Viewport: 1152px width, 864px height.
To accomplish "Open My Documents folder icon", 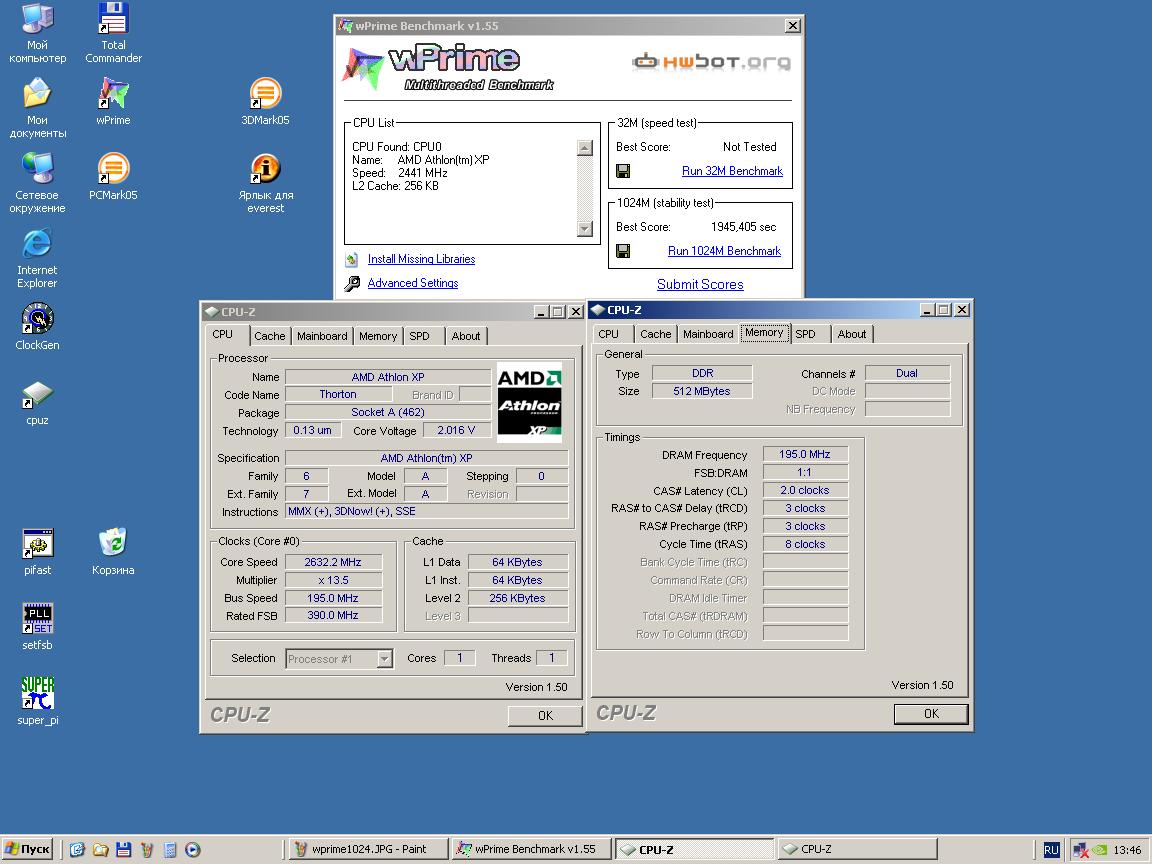I will coord(37,109).
